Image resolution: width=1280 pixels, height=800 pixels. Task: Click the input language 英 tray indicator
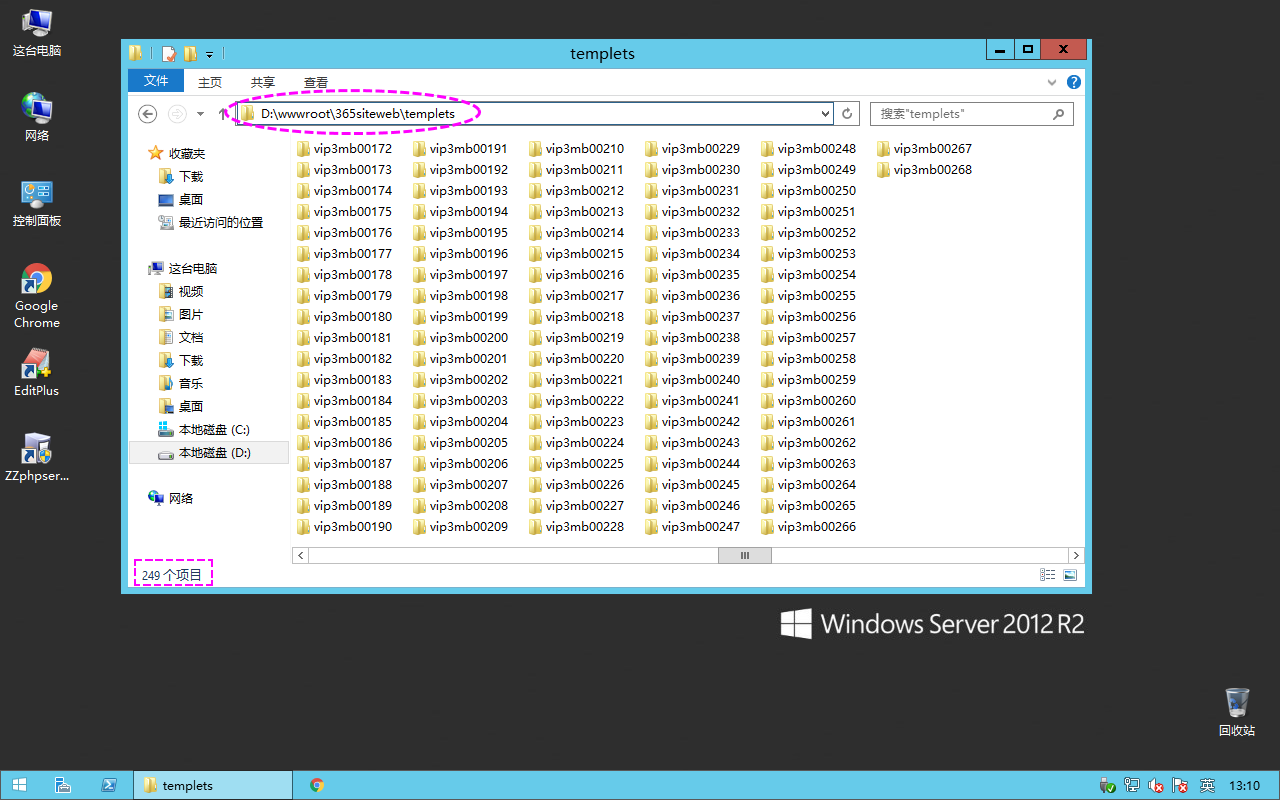[1207, 785]
